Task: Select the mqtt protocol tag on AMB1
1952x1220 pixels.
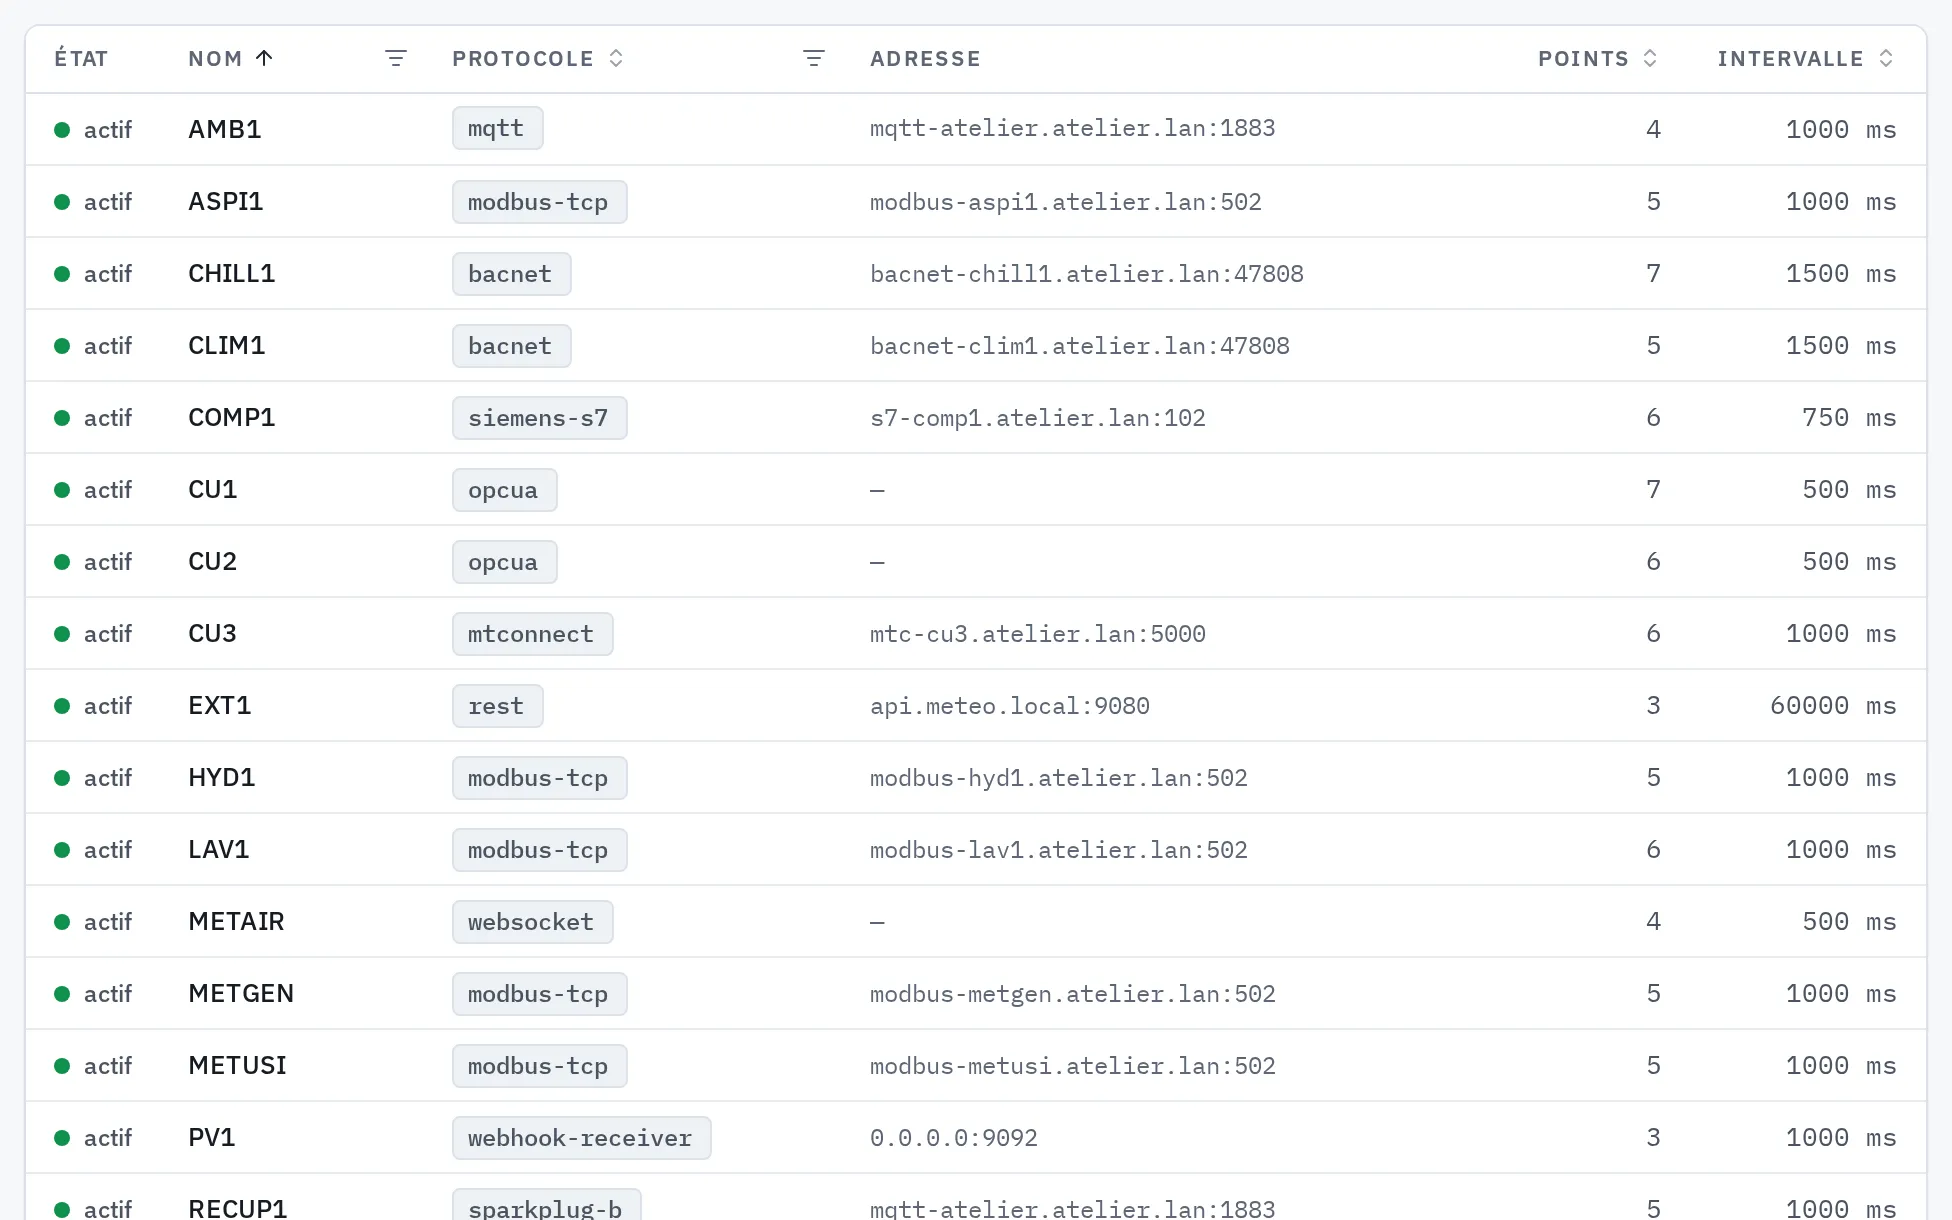Action: coord(497,129)
